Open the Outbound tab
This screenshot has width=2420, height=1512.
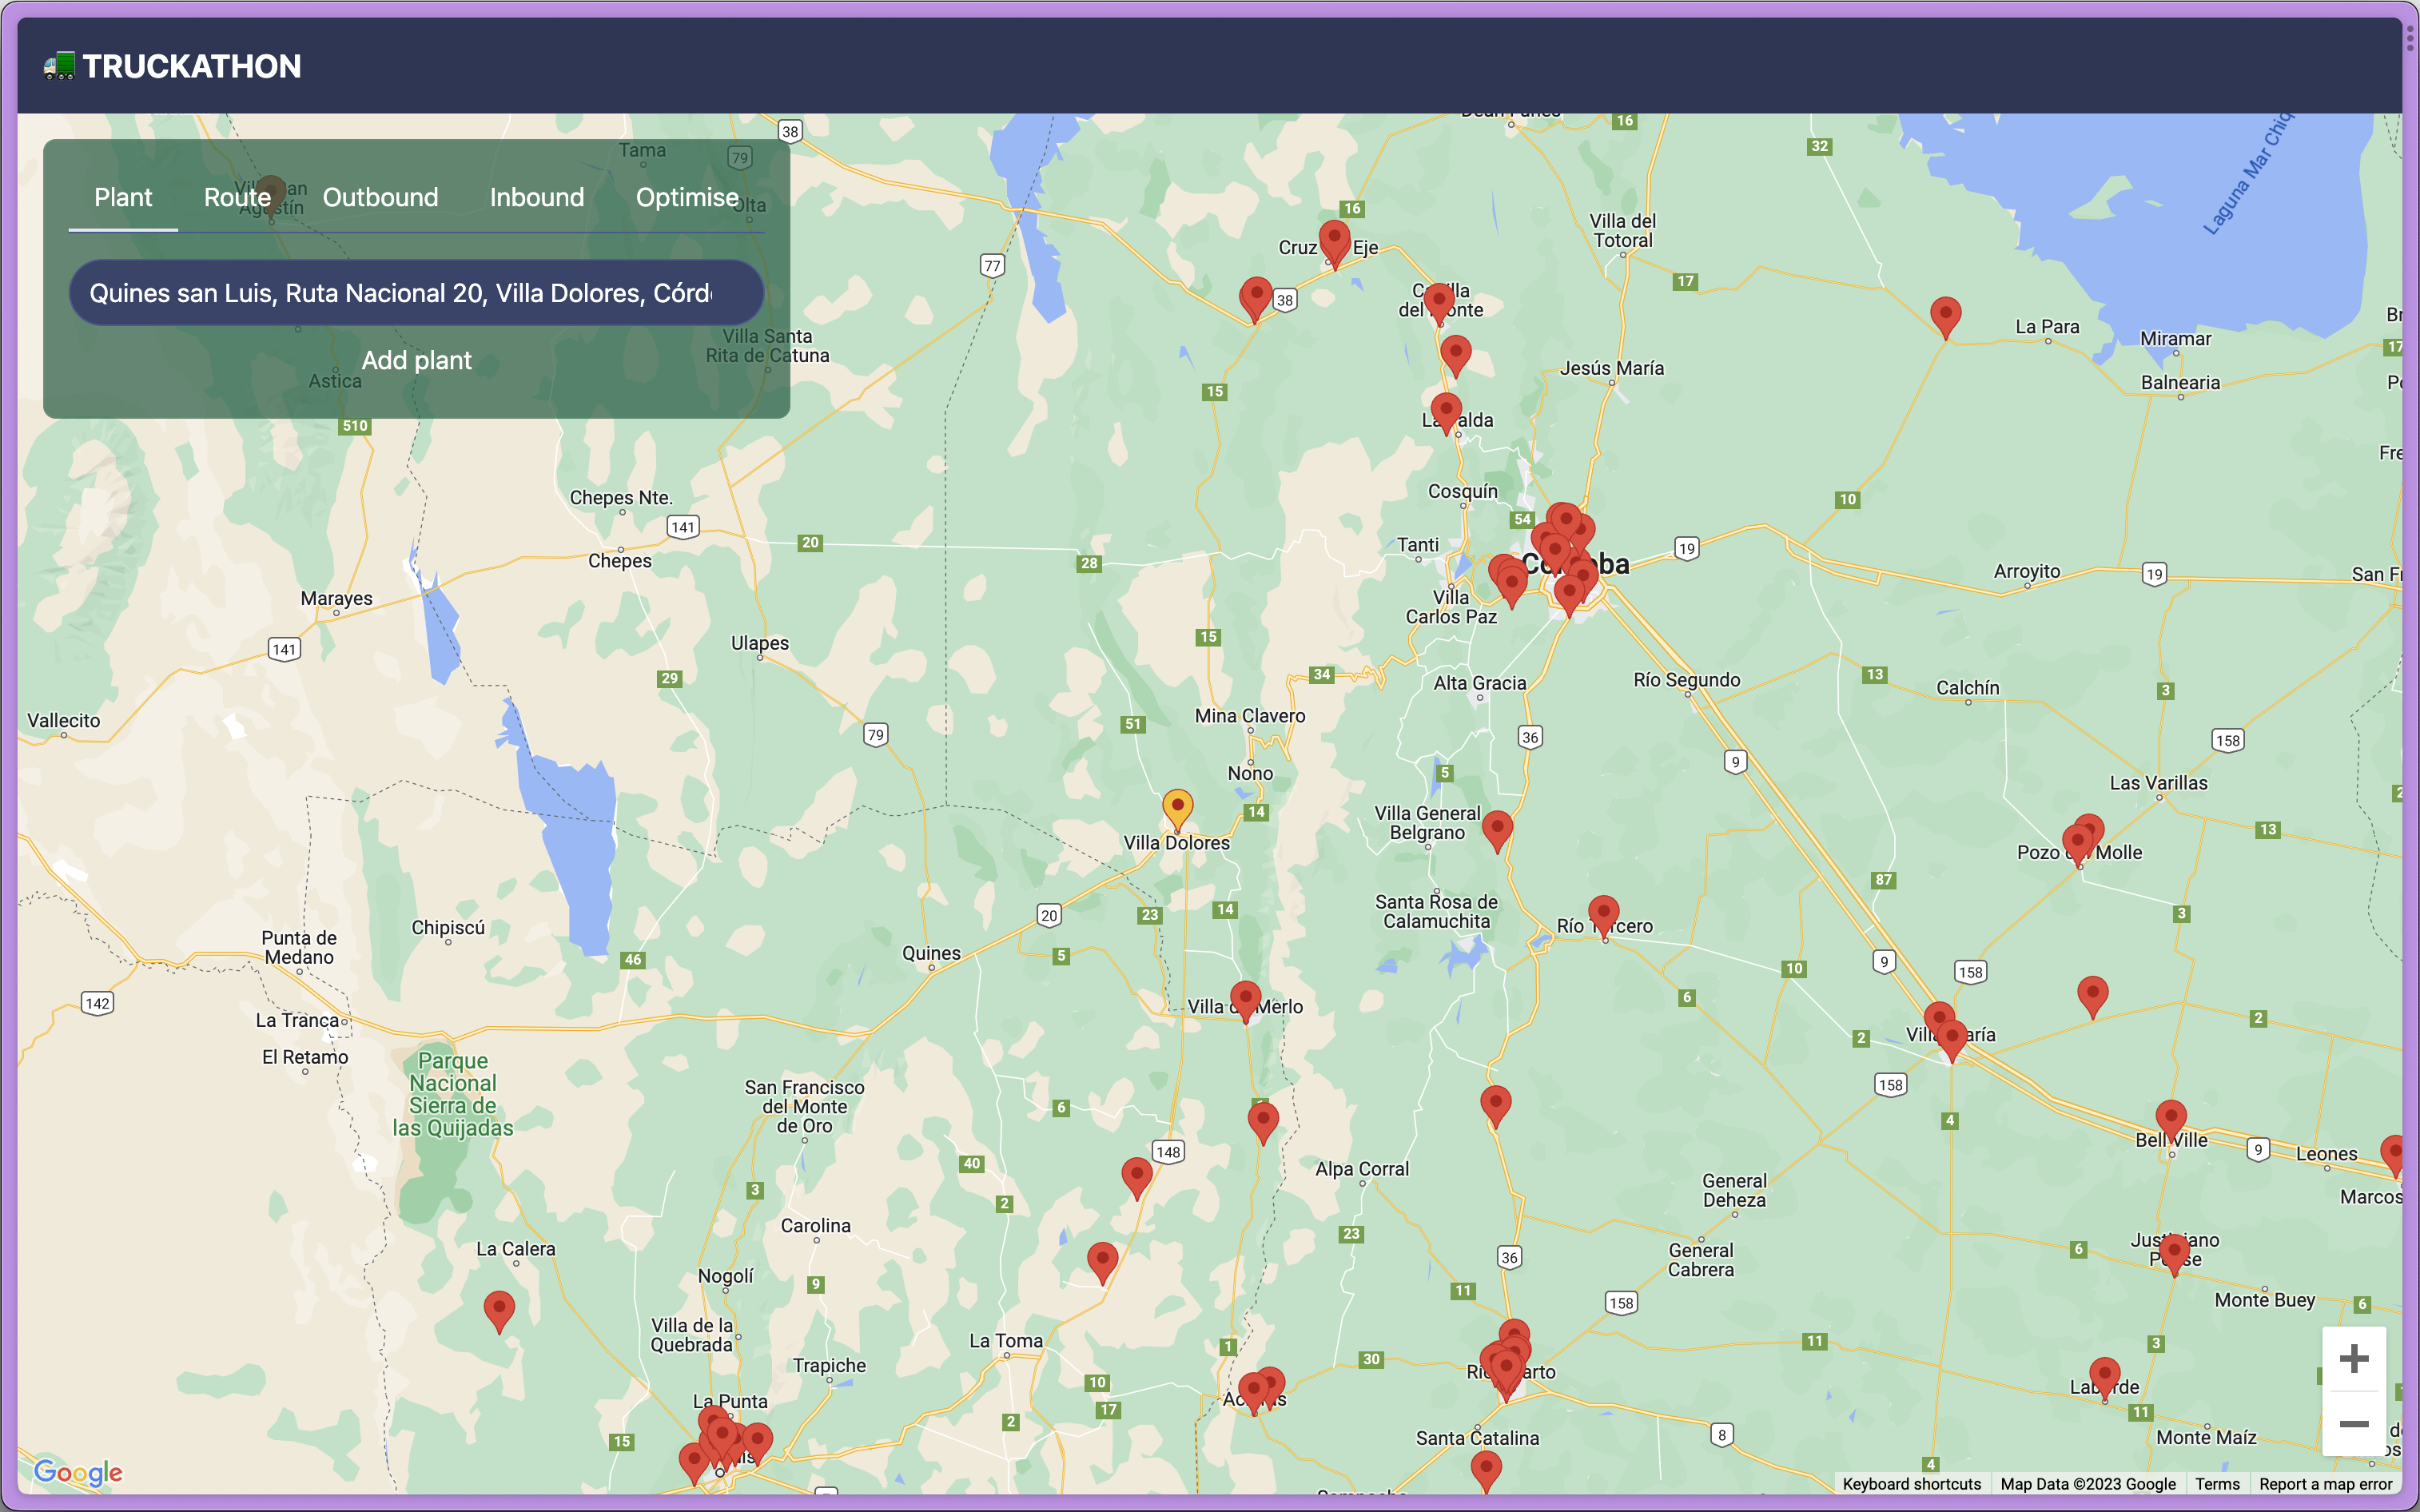[x=380, y=197]
